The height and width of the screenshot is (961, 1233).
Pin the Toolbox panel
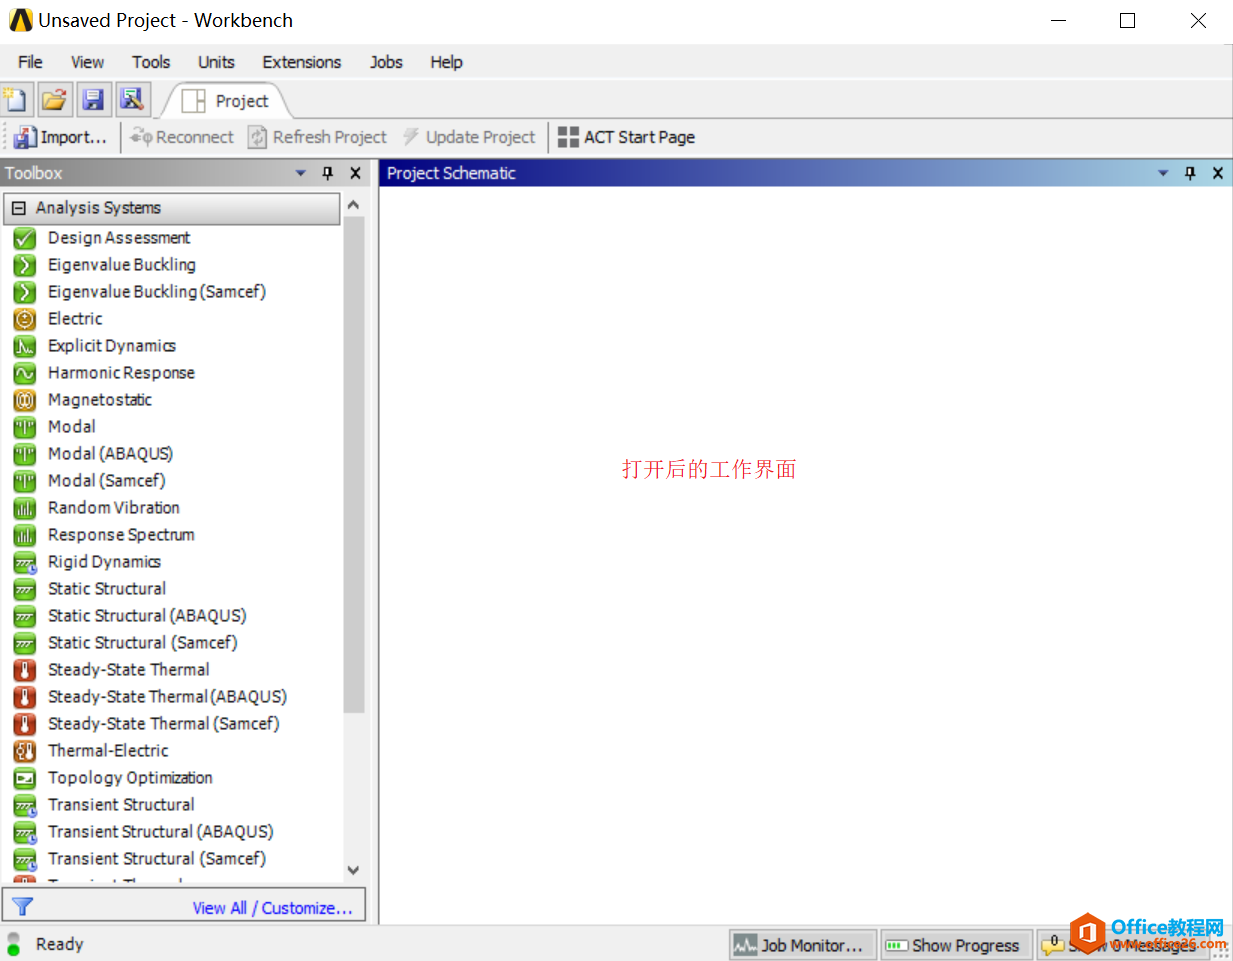point(327,173)
